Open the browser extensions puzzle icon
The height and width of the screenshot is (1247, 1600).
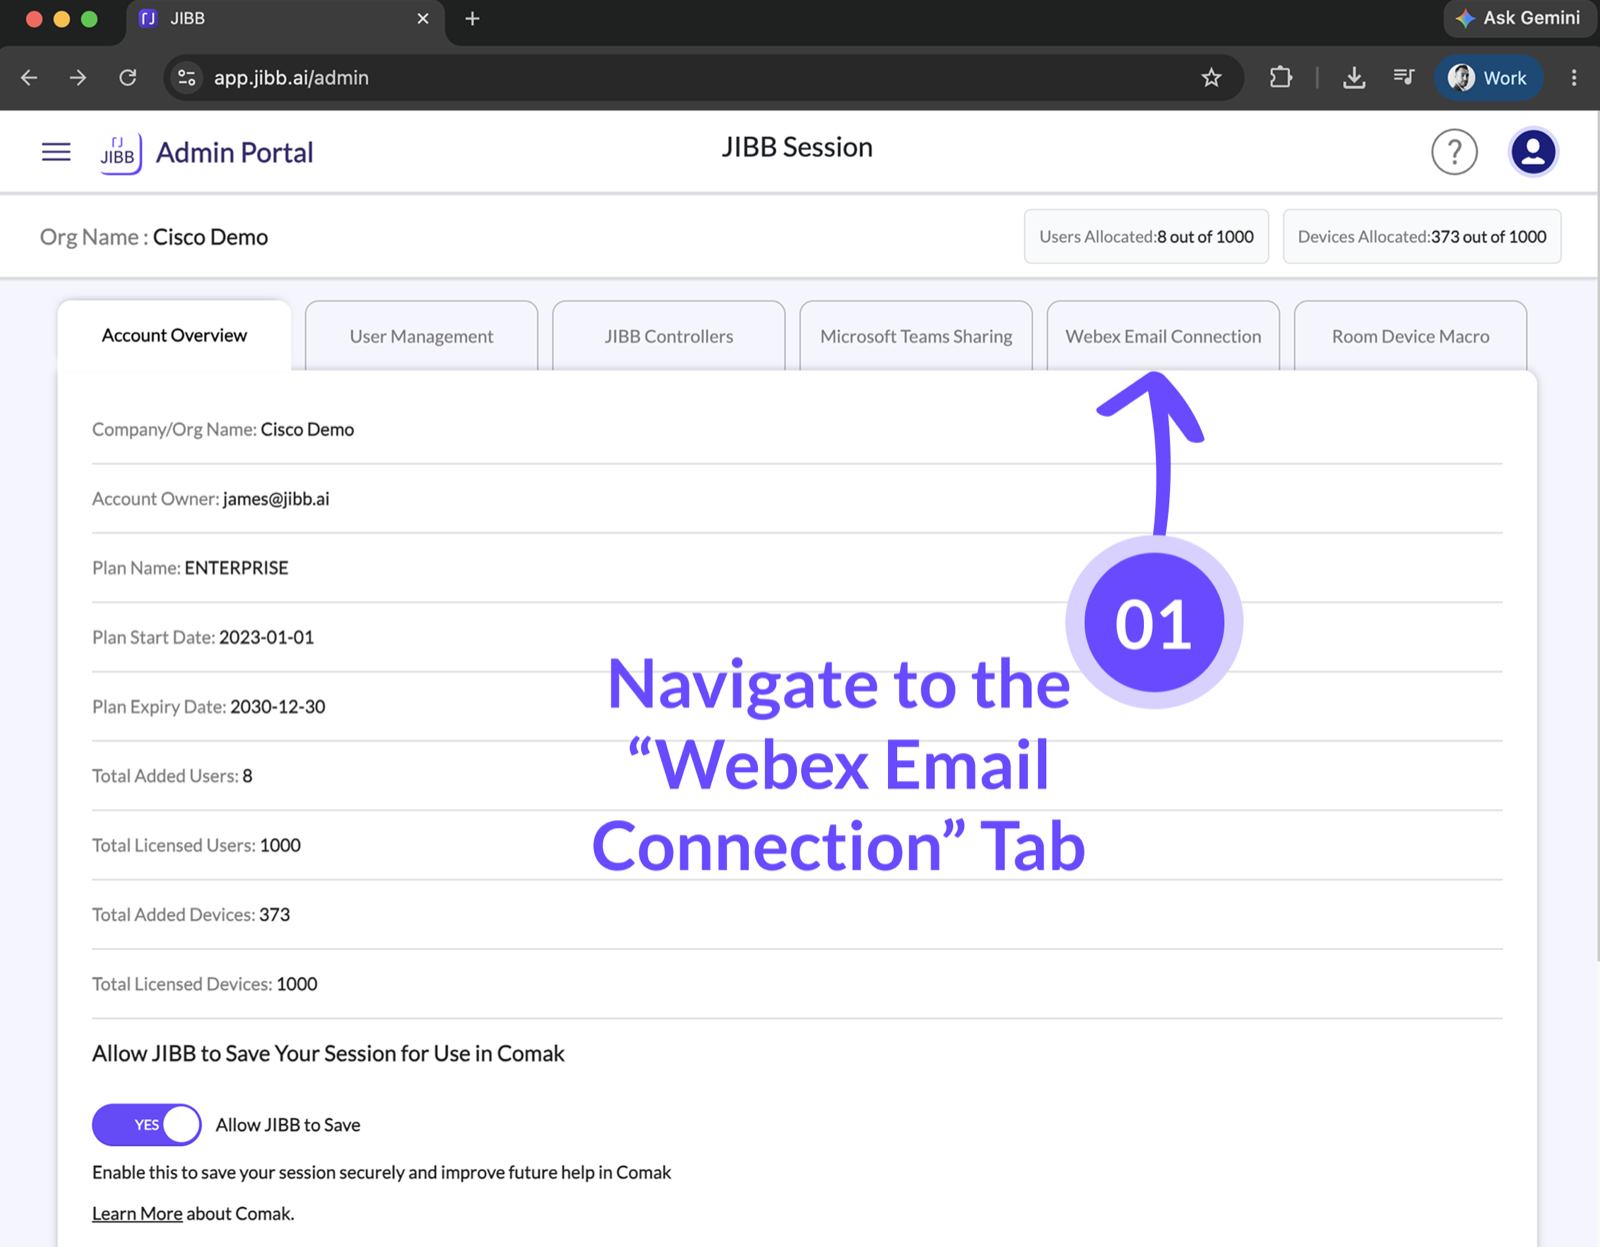[x=1281, y=77]
